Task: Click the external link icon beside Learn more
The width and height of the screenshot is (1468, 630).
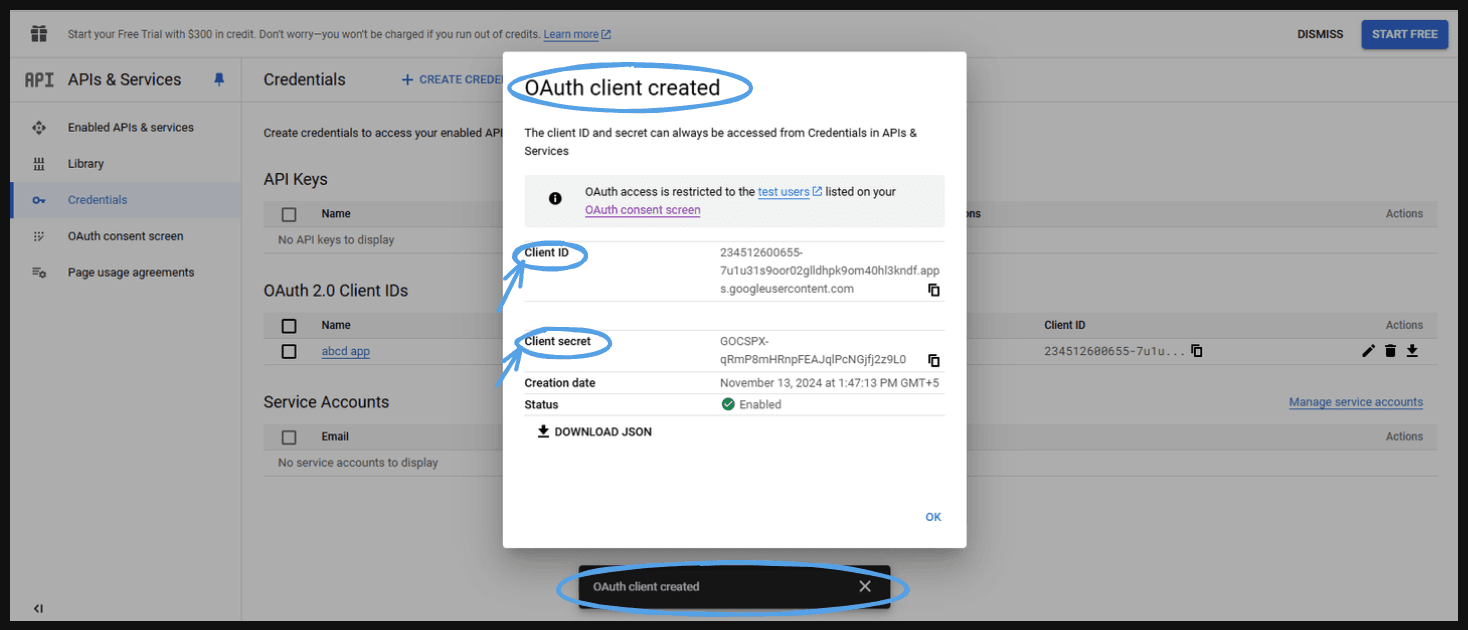Action: point(606,34)
